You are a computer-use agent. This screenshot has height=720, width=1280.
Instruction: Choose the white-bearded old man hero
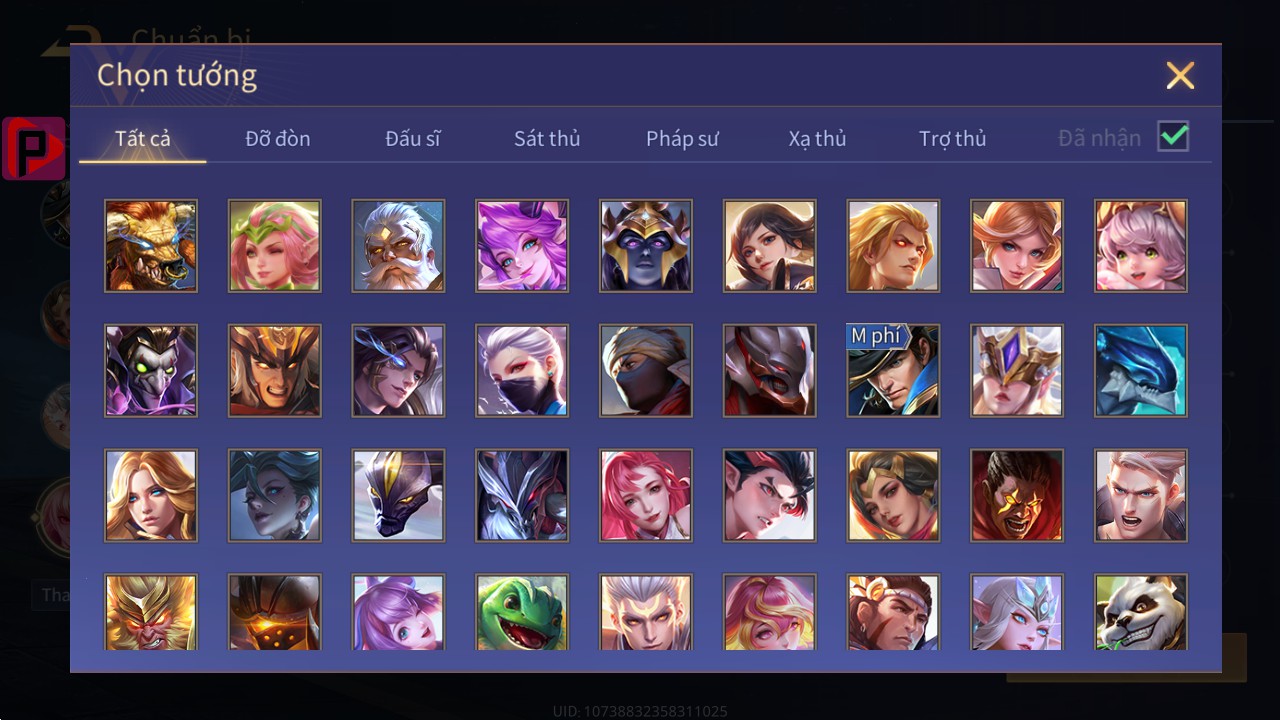pos(398,246)
